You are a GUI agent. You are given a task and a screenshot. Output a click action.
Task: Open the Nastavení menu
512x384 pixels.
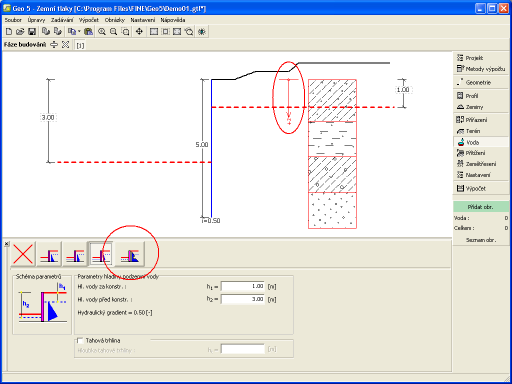coord(143,20)
